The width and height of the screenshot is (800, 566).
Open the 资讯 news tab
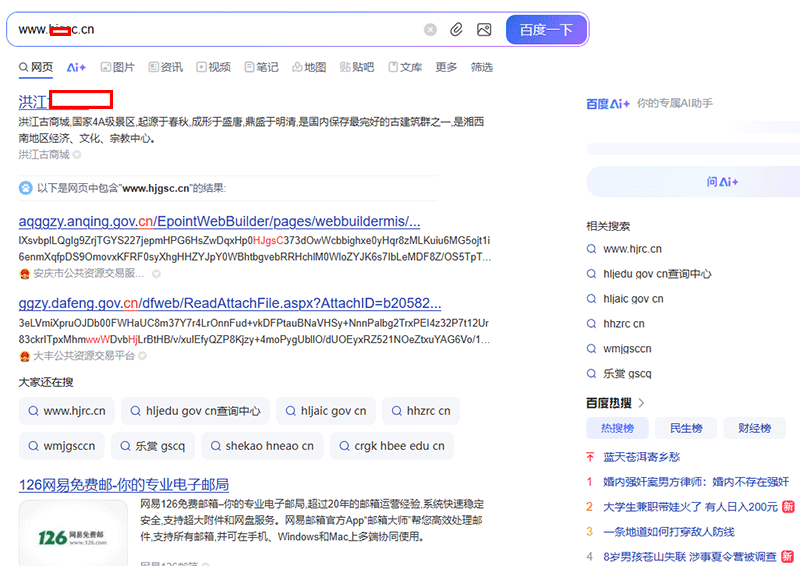[x=164, y=67]
